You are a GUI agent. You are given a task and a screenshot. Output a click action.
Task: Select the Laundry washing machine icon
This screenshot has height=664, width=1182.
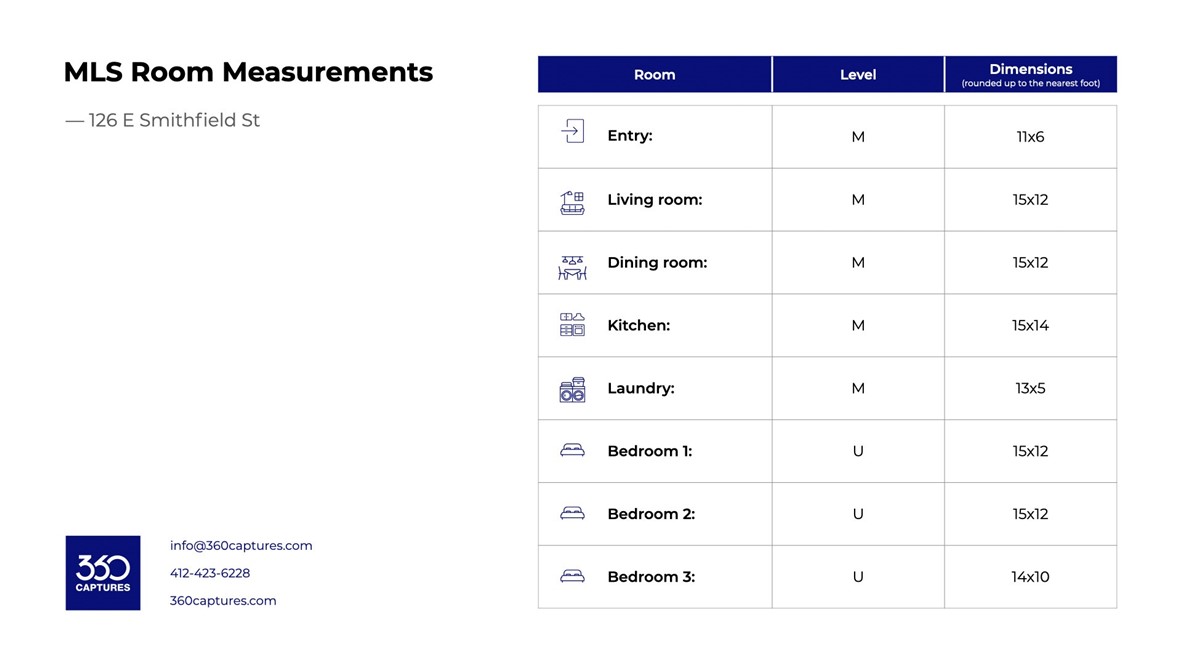pyautogui.click(x=572, y=390)
